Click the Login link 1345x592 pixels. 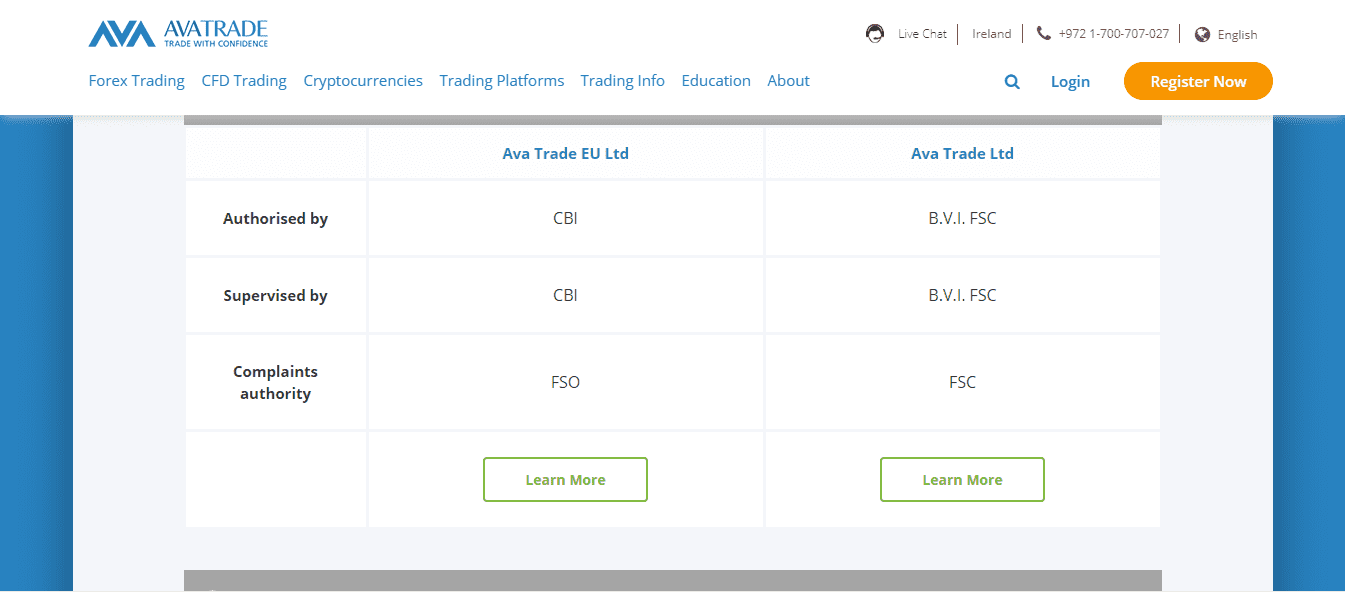coord(1070,82)
